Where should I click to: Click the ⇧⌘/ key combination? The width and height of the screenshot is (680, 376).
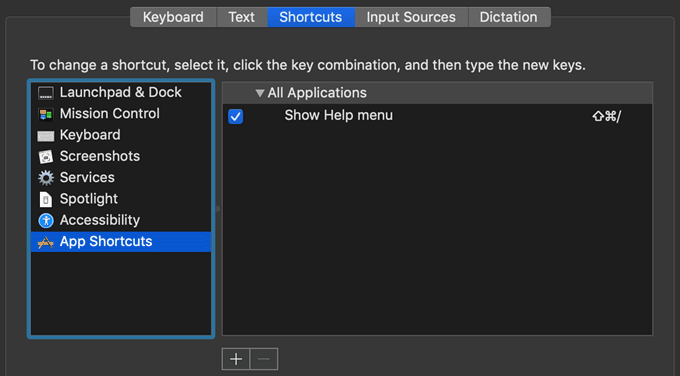click(607, 116)
